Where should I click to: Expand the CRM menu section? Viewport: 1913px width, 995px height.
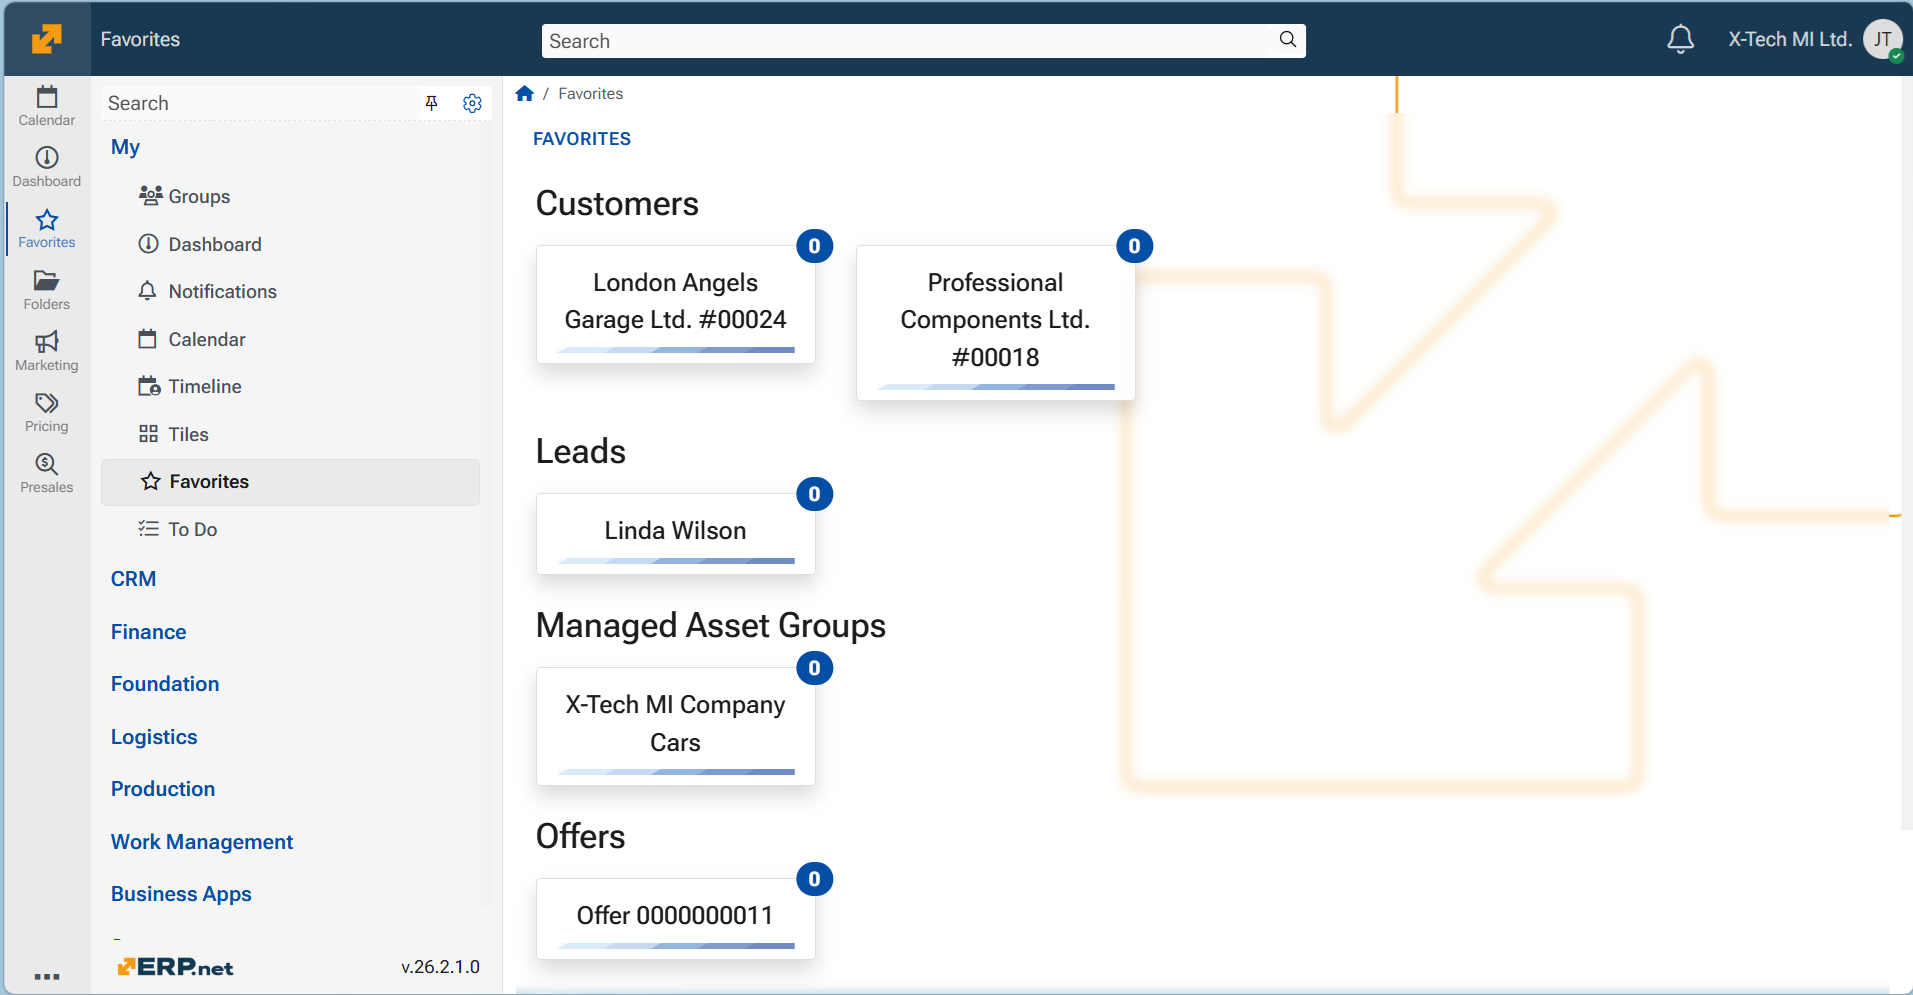[x=133, y=579]
